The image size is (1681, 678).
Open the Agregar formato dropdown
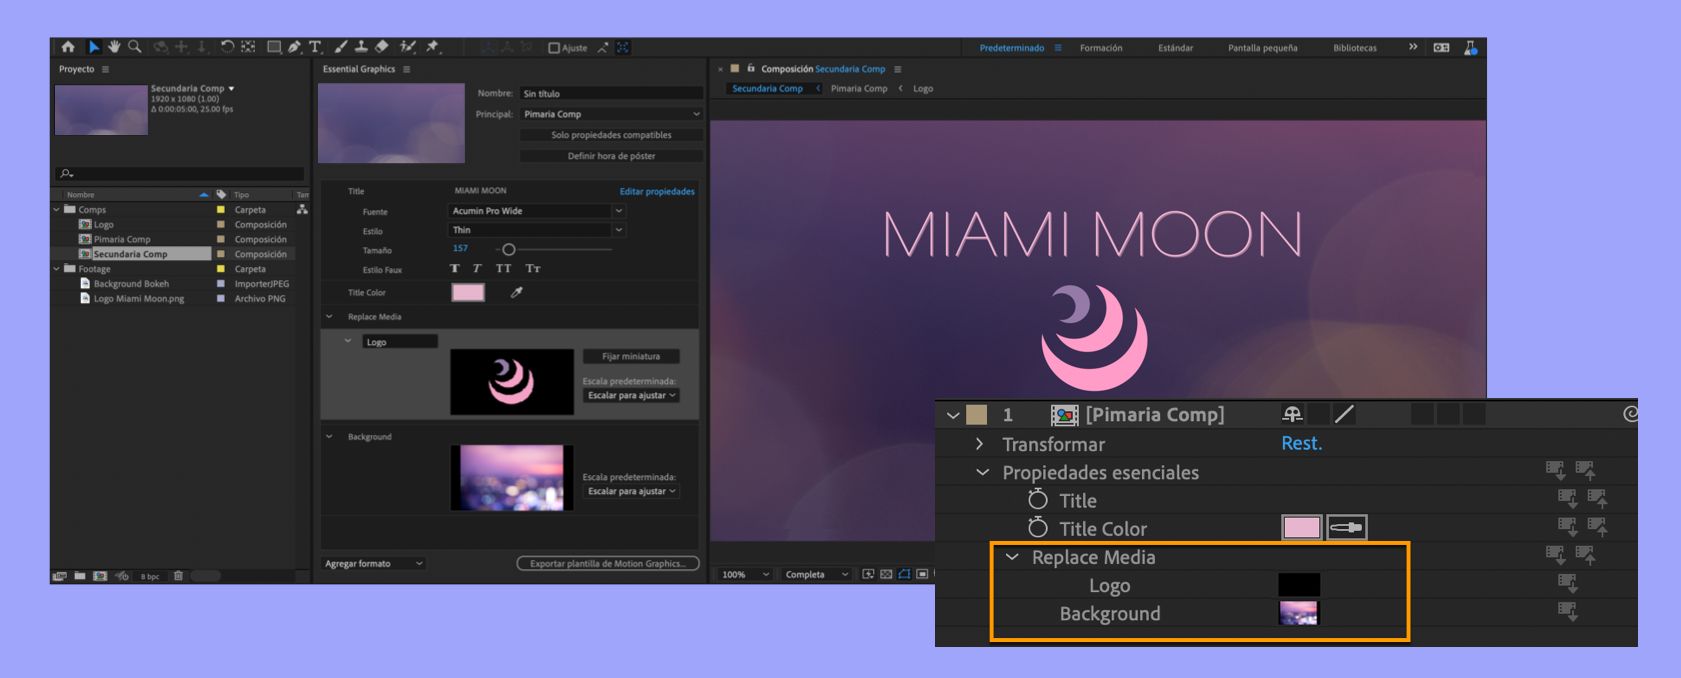374,564
